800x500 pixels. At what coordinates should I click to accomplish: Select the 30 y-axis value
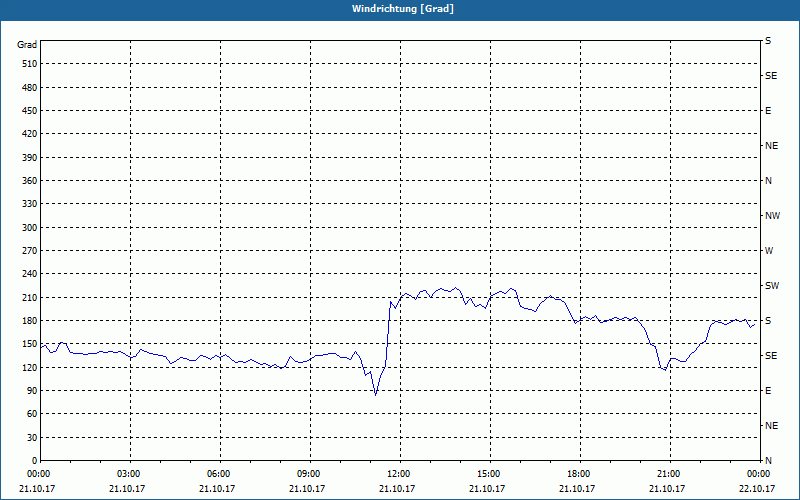(x=32, y=437)
